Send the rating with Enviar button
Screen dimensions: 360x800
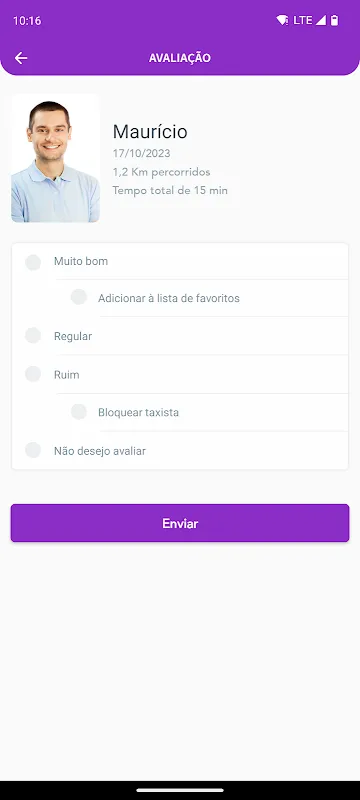pyautogui.click(x=180, y=523)
